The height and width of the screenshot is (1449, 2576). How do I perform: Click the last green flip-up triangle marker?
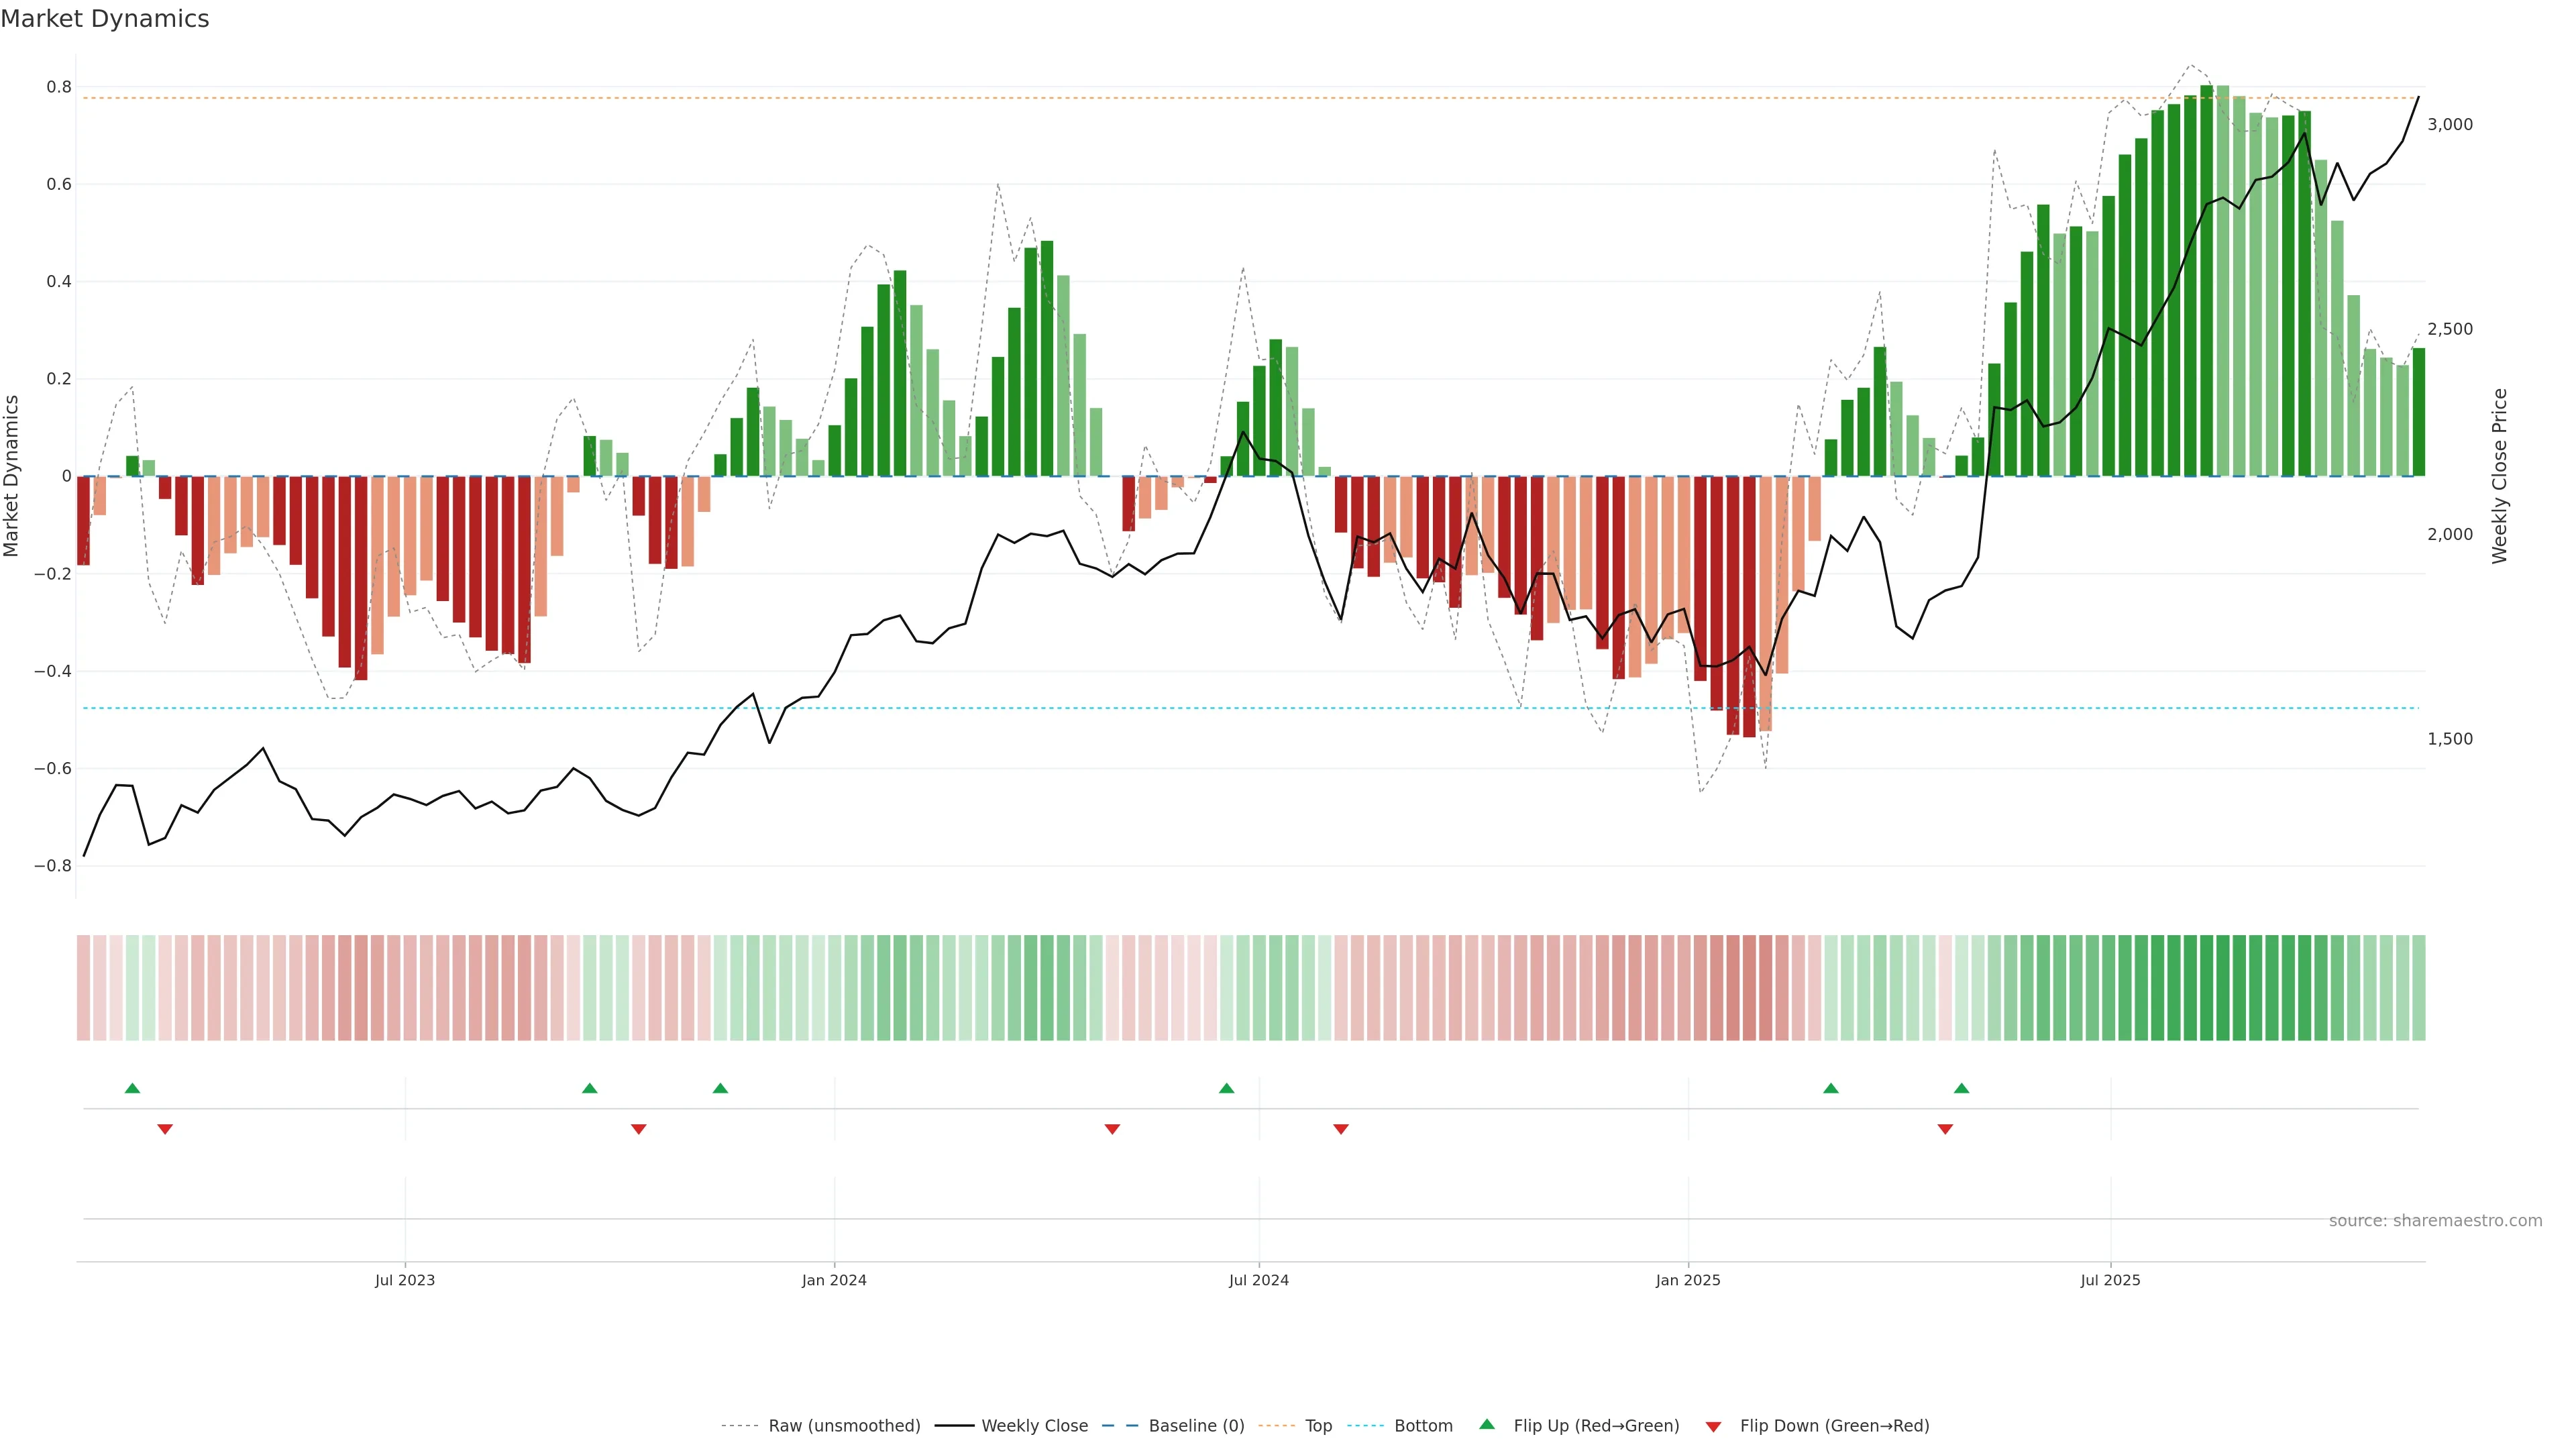pyautogui.click(x=1961, y=1088)
